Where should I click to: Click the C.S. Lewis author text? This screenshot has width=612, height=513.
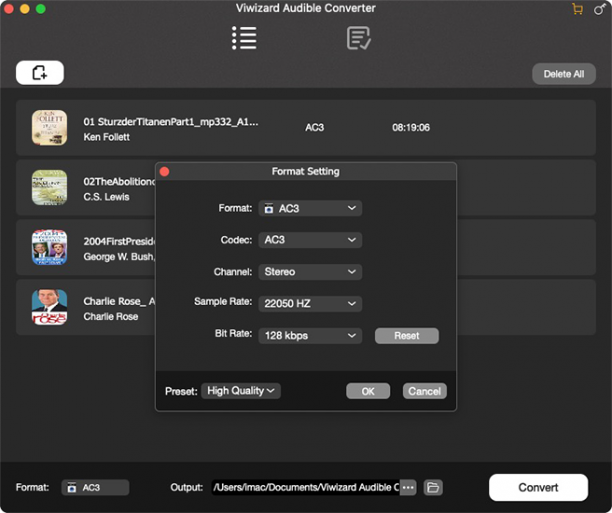click(106, 197)
